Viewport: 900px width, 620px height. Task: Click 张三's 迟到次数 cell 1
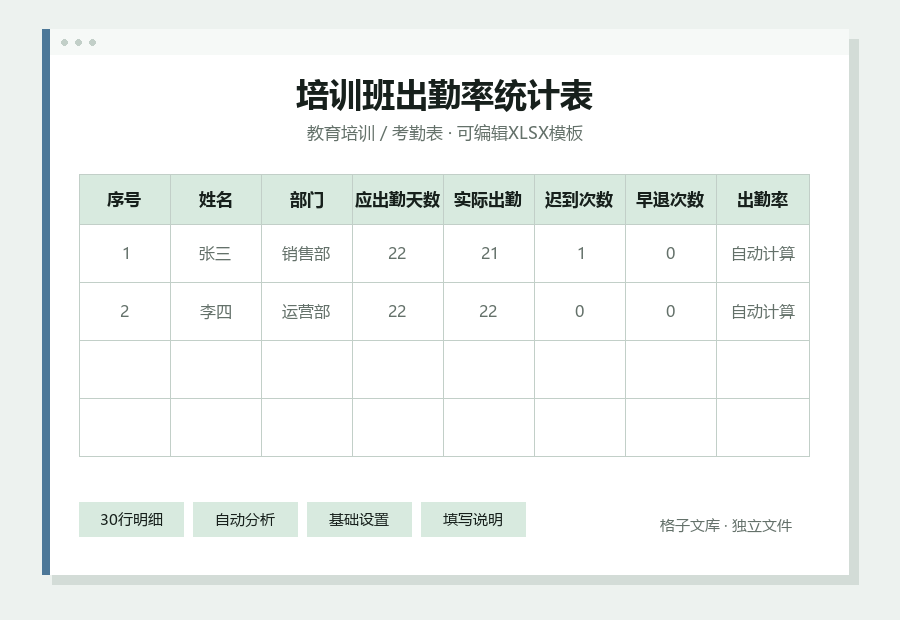click(x=580, y=254)
